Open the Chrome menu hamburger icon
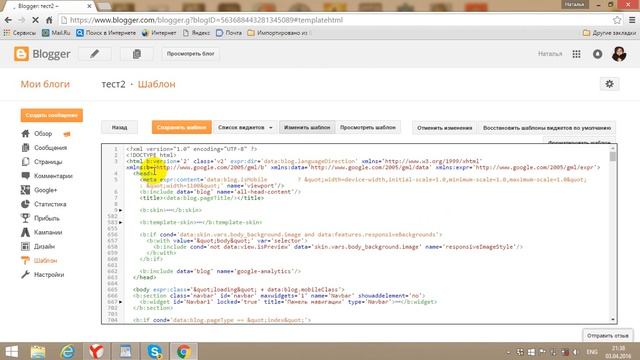 click(x=632, y=20)
